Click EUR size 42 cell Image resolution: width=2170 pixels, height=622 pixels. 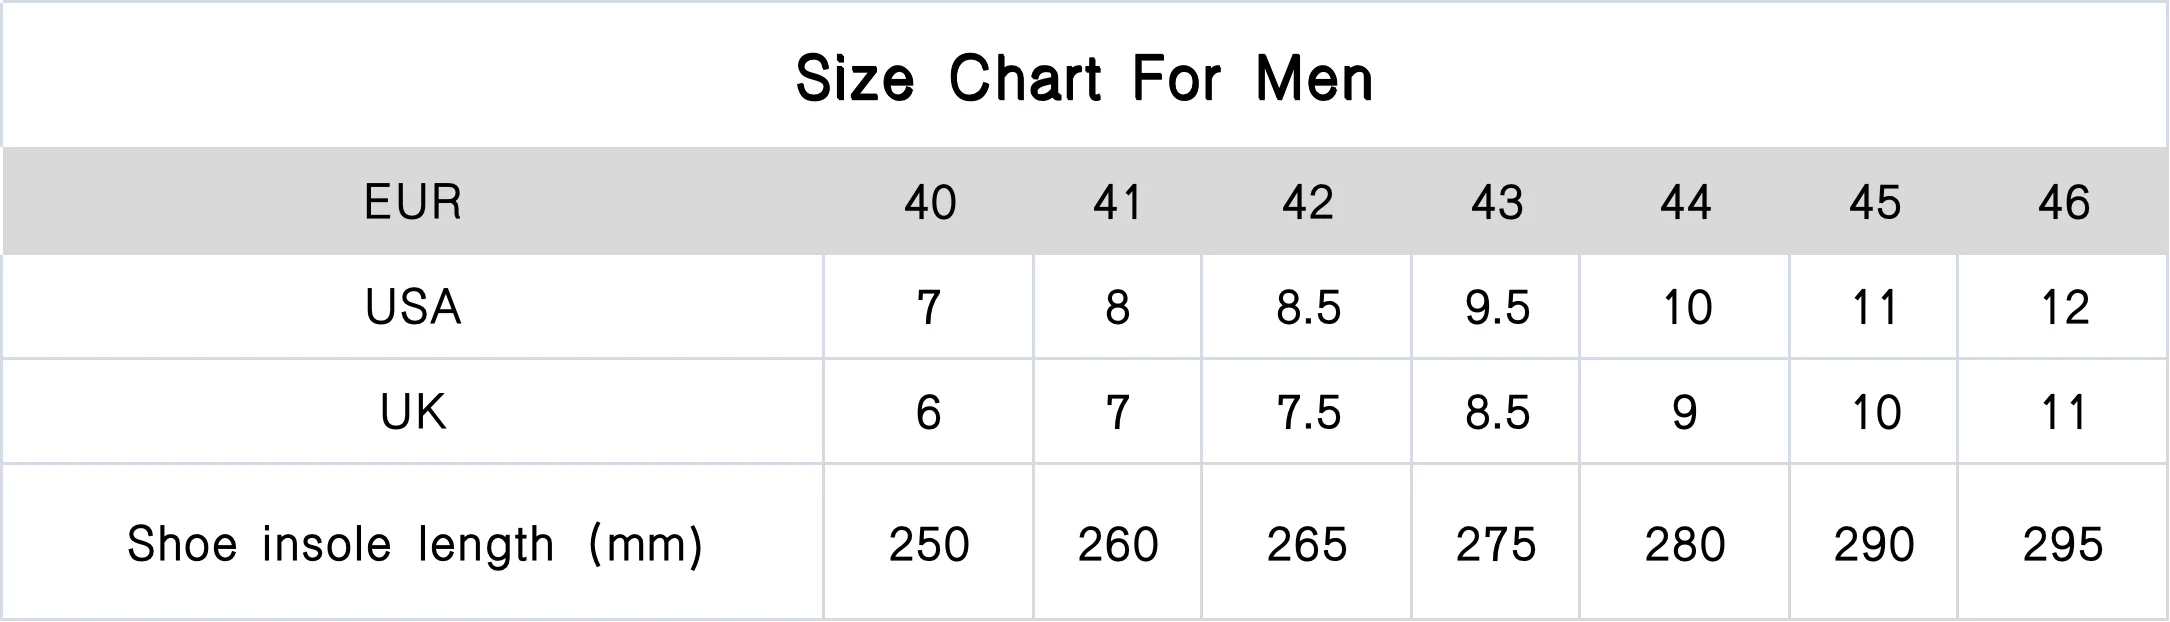point(1307,203)
